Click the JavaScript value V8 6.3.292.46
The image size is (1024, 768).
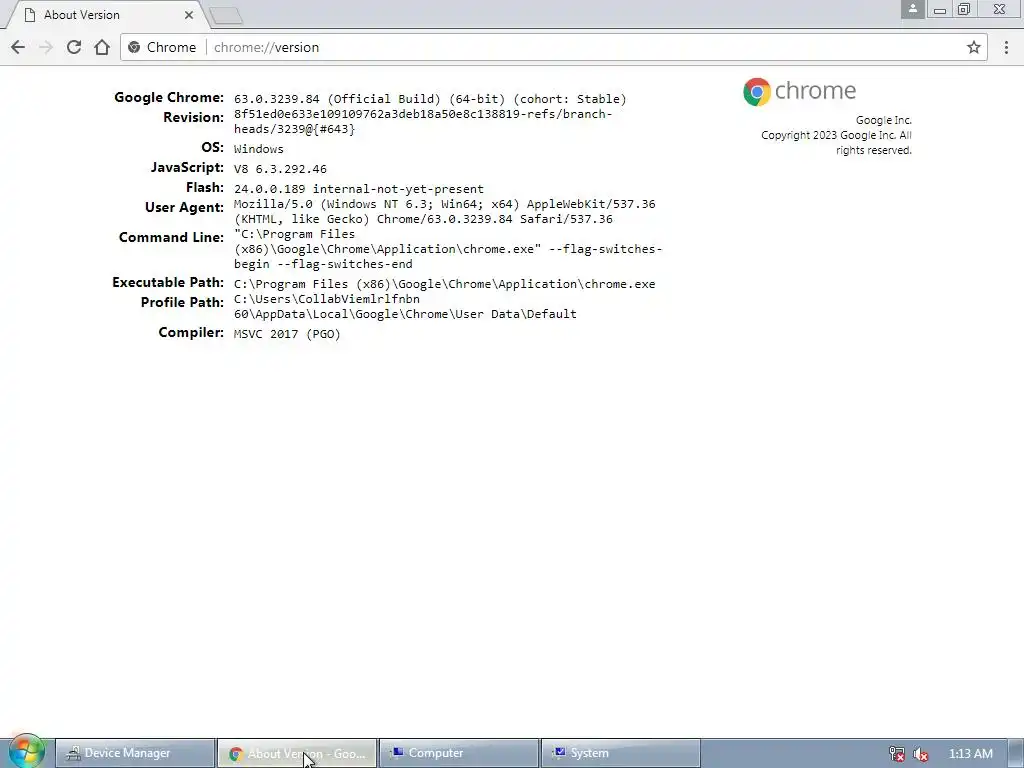[x=280, y=169]
